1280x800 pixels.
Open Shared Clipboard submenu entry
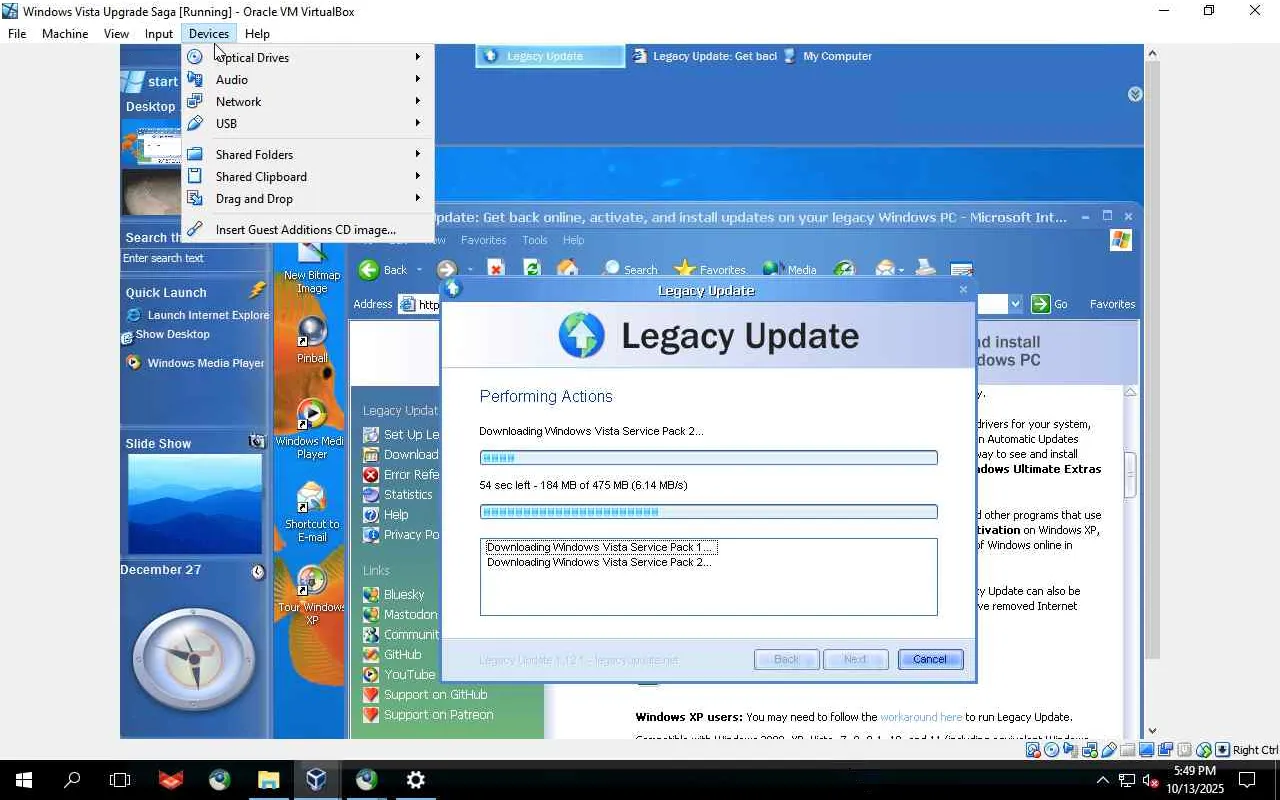click(307, 176)
